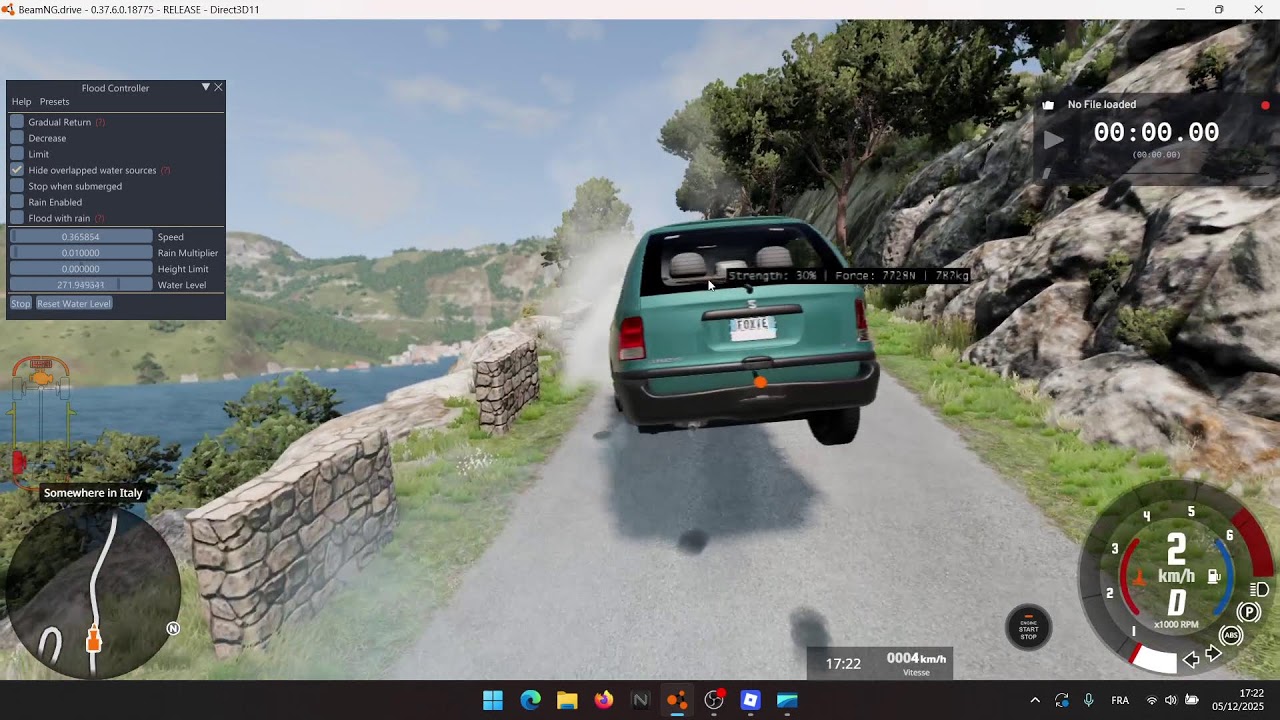Turn on the Rain Enabled checkbox
The image size is (1280, 720).
[x=17, y=202]
